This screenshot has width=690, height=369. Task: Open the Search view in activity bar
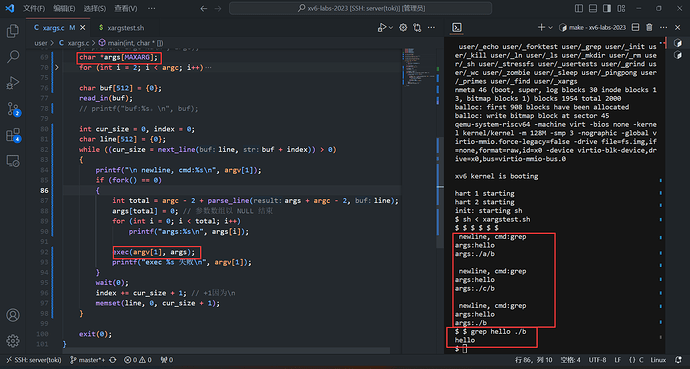13,56
